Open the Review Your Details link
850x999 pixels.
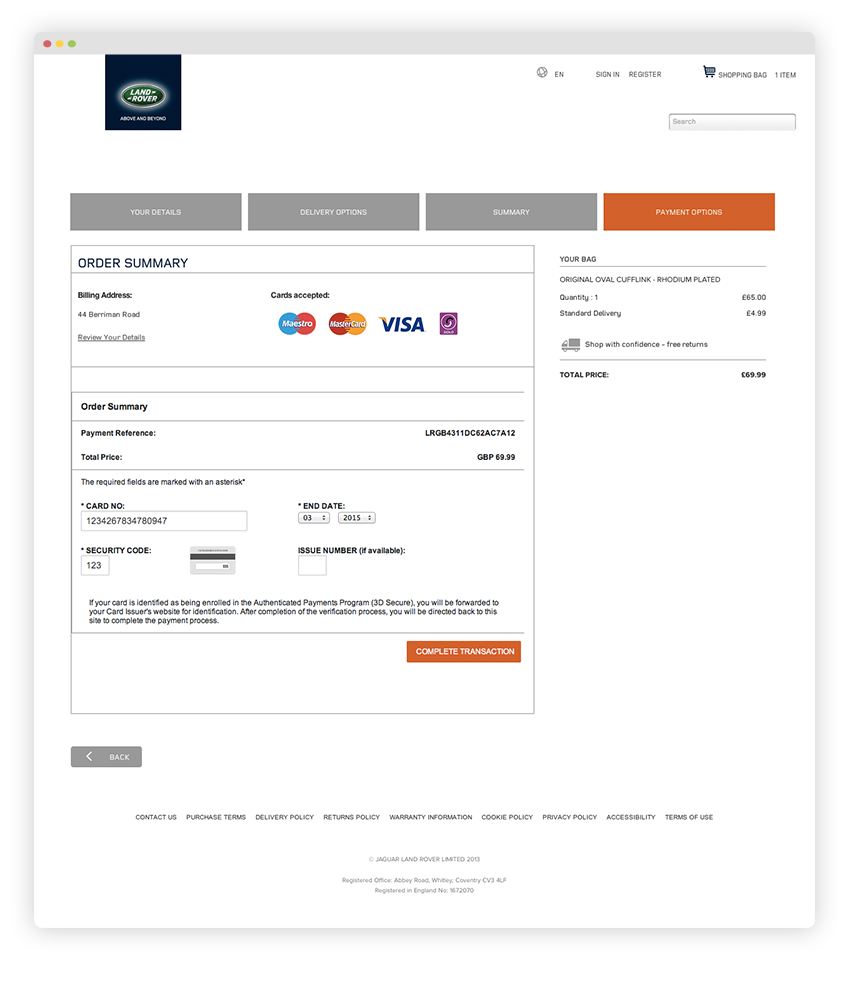tap(112, 338)
